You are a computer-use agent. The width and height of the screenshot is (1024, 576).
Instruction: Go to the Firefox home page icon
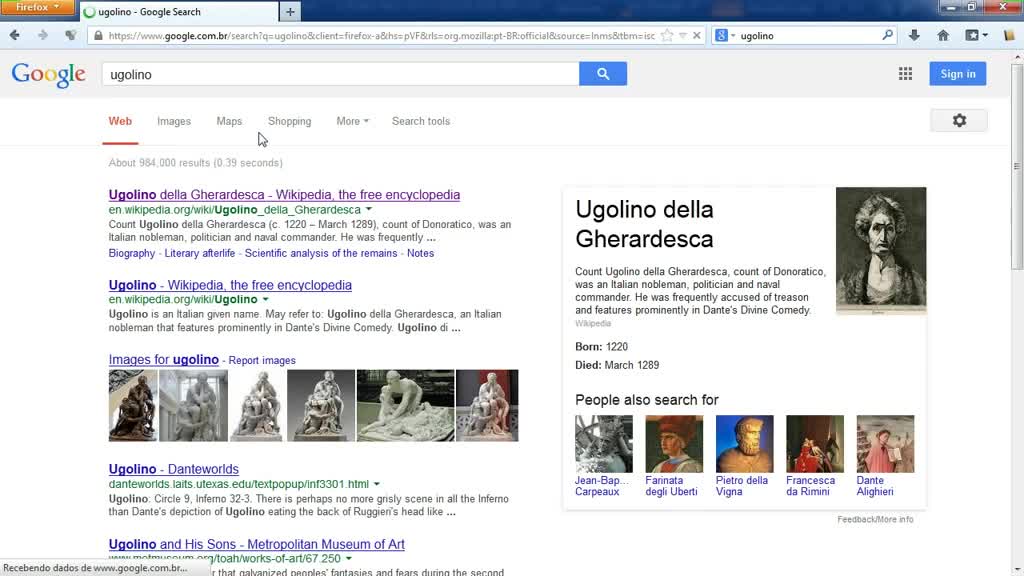coord(943,35)
